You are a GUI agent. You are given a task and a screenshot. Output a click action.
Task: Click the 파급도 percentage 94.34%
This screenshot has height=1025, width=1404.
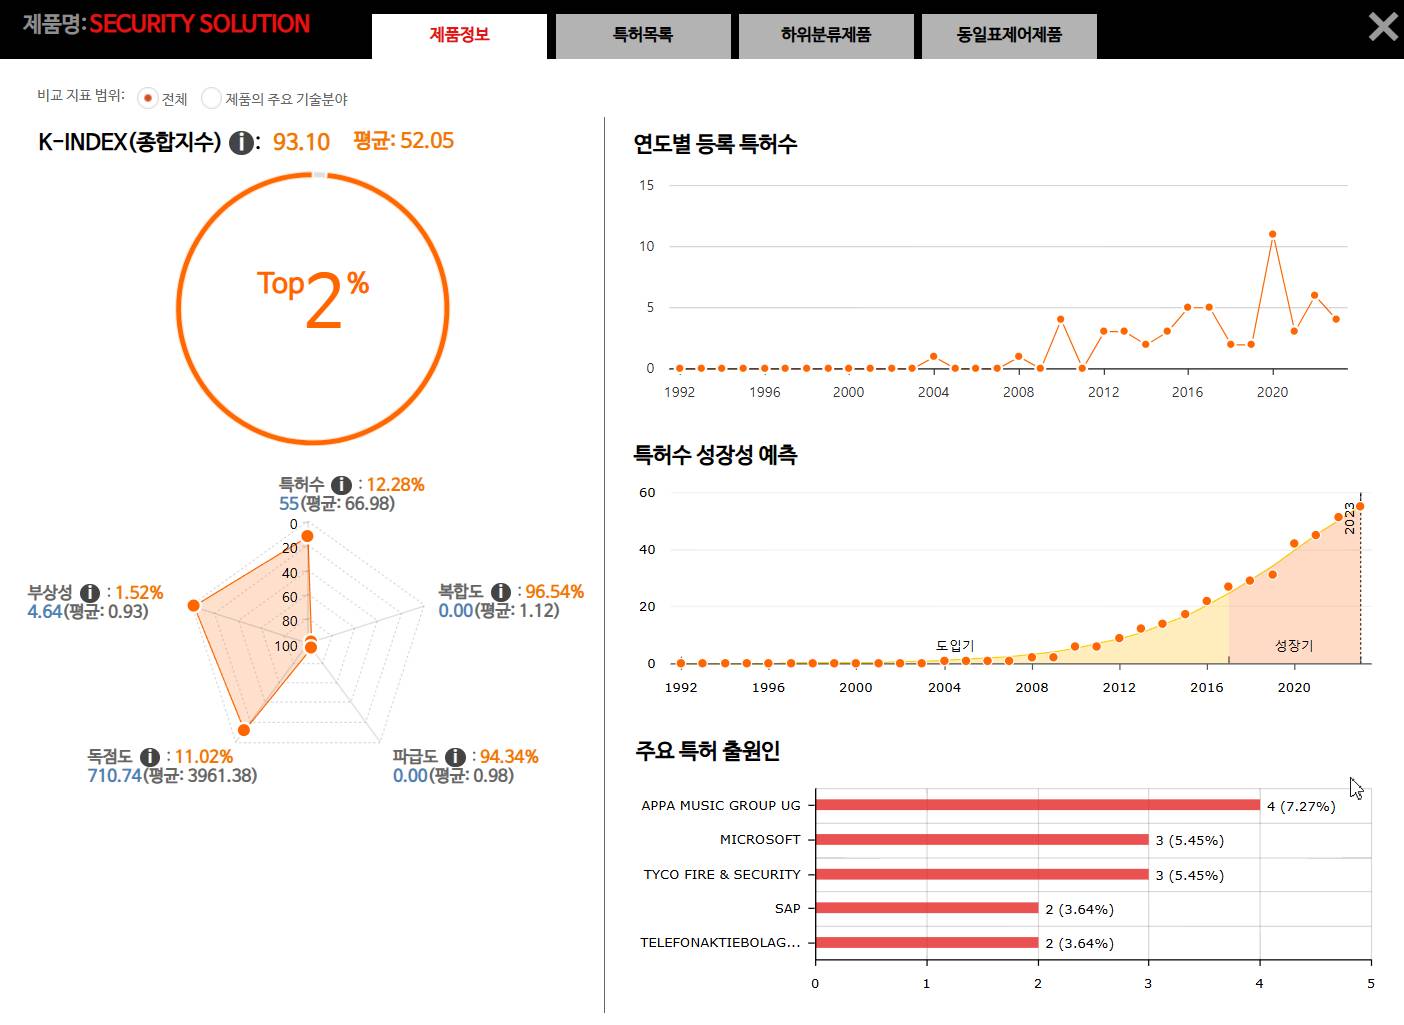point(508,757)
